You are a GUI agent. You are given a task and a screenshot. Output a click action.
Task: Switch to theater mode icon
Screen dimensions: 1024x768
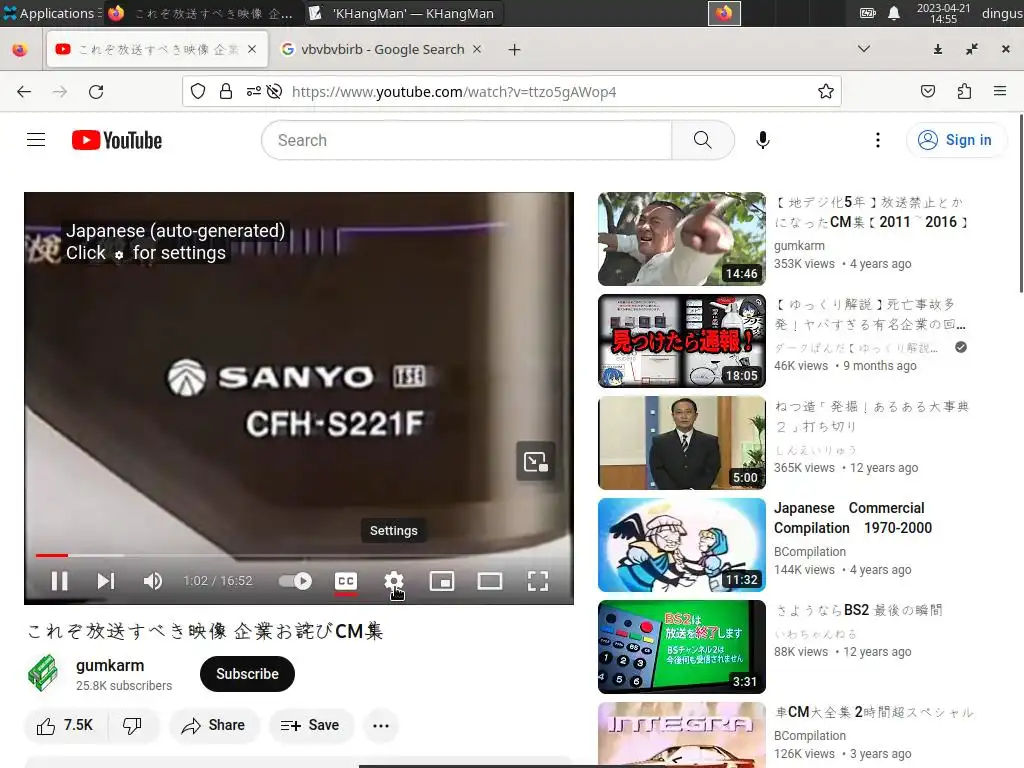(490, 581)
